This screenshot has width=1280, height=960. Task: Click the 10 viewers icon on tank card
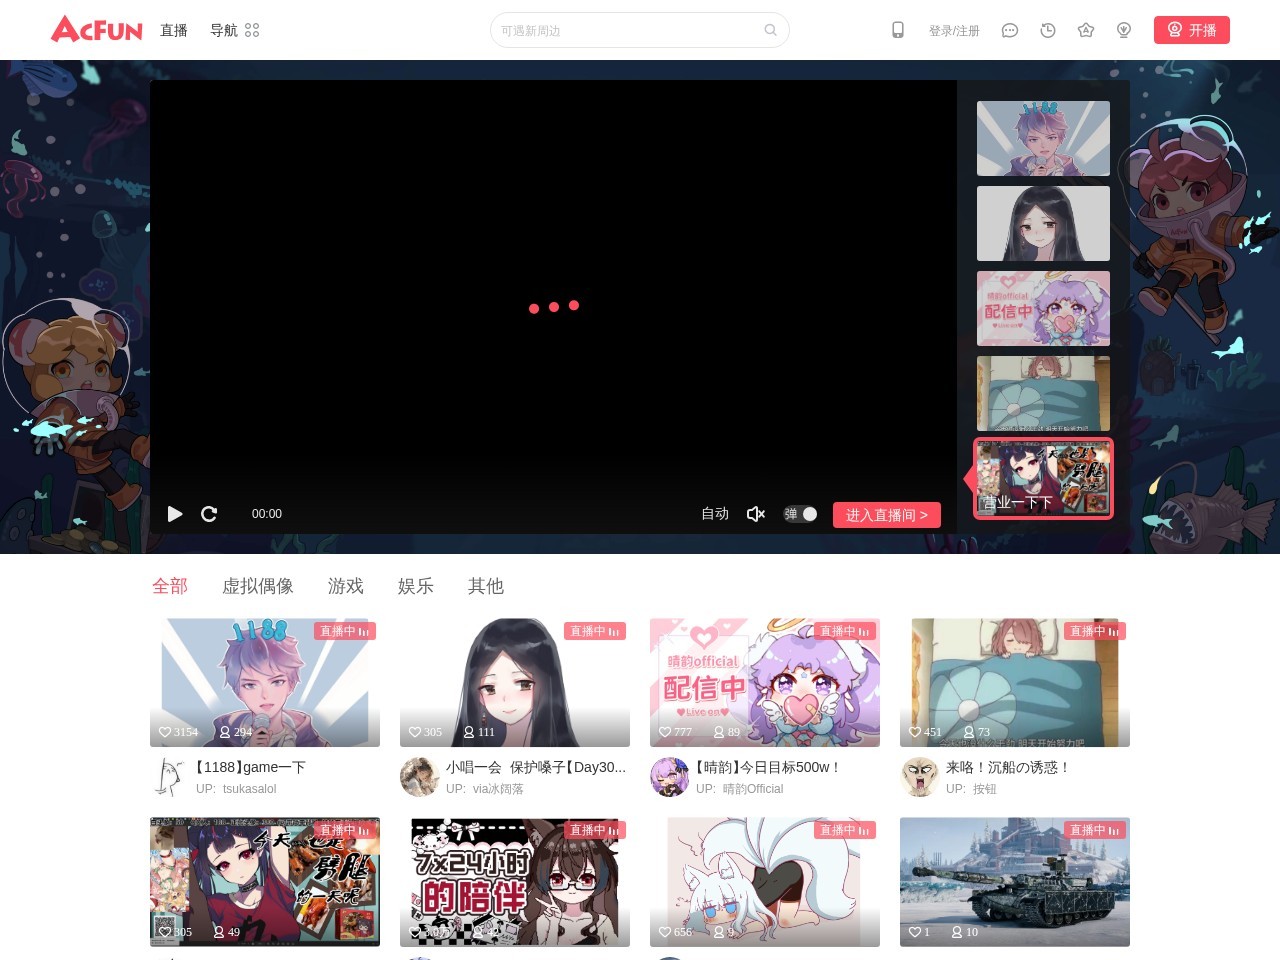957,932
